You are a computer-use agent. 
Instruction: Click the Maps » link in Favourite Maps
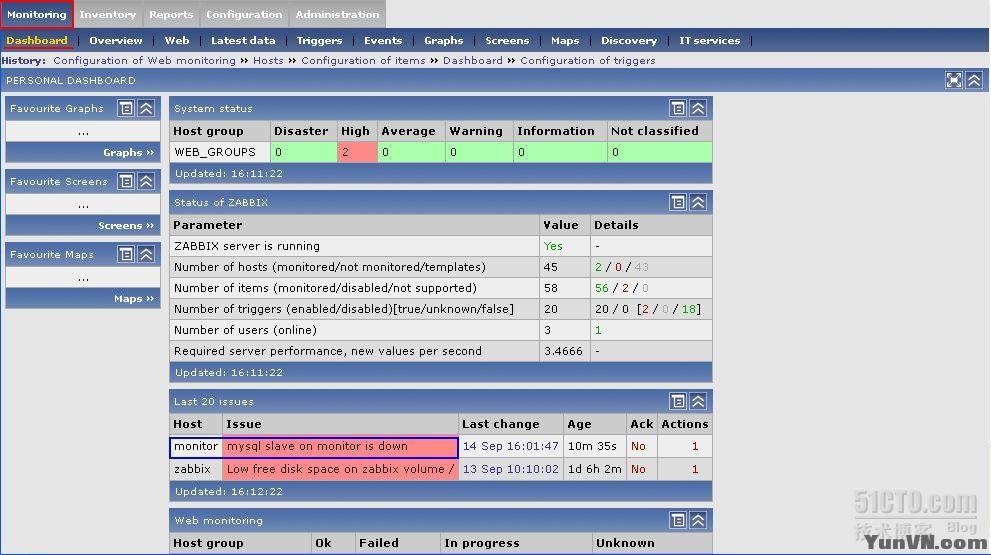coord(134,298)
